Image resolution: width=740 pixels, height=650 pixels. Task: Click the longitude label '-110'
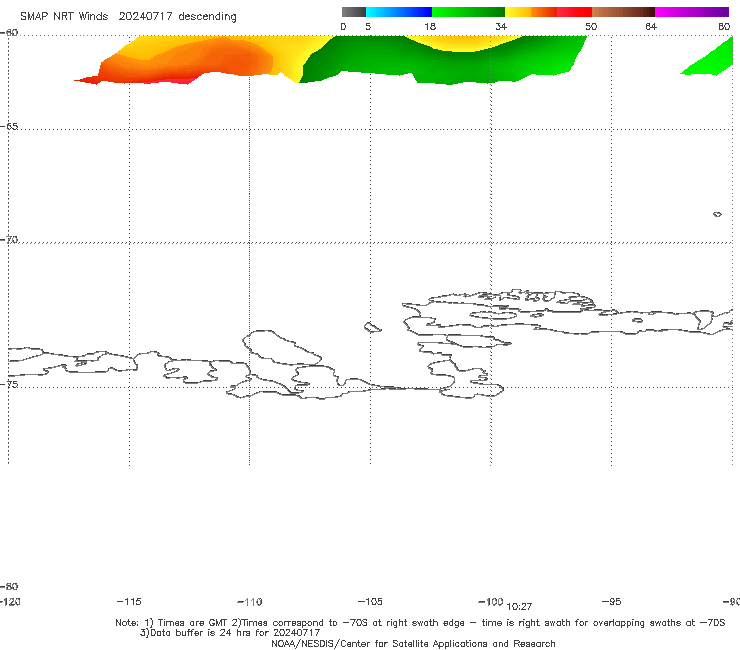point(250,602)
